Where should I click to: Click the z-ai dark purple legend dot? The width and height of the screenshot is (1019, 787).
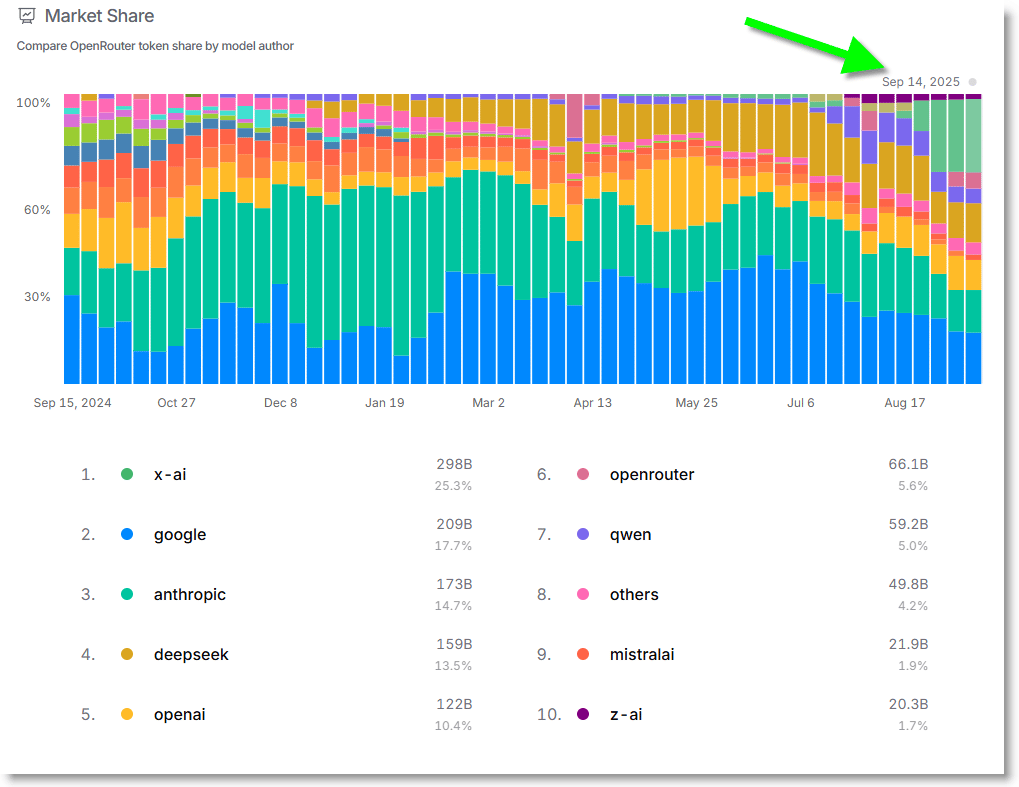(x=583, y=714)
